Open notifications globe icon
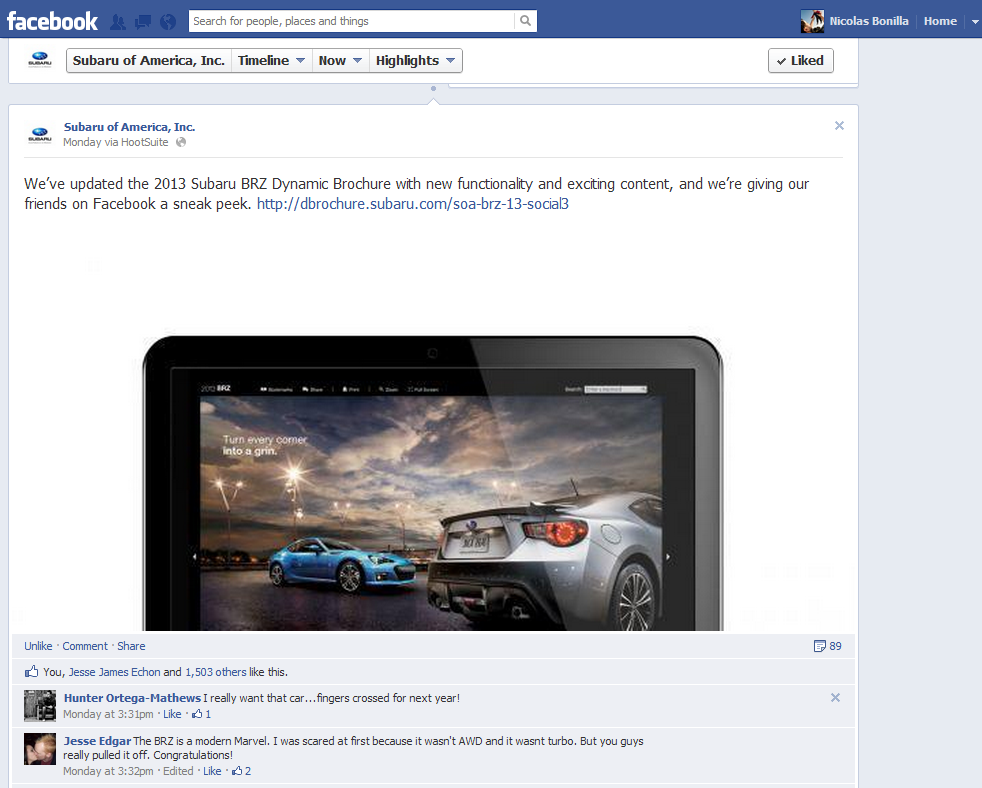Viewport: 982px width, 788px height. pos(168,22)
